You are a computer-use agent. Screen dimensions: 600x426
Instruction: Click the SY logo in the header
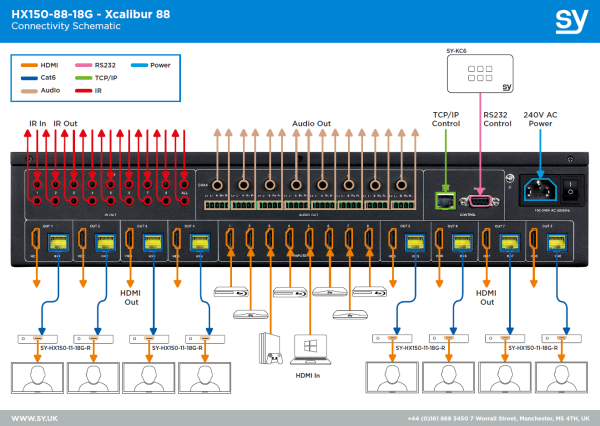click(572, 21)
